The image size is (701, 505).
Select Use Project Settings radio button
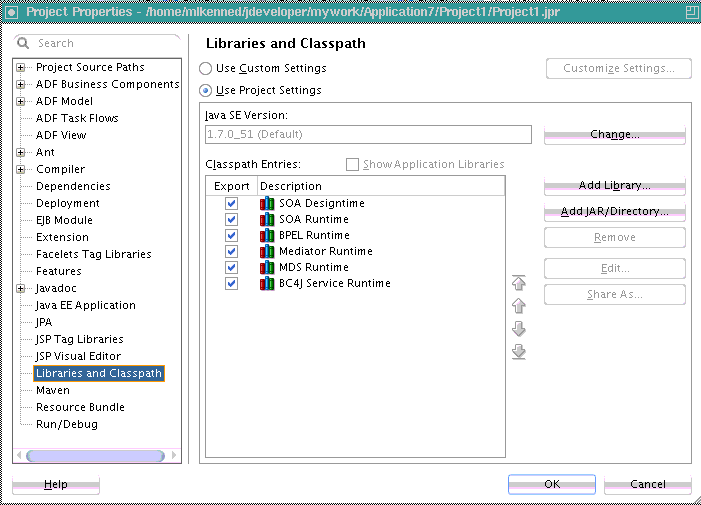coord(205,91)
